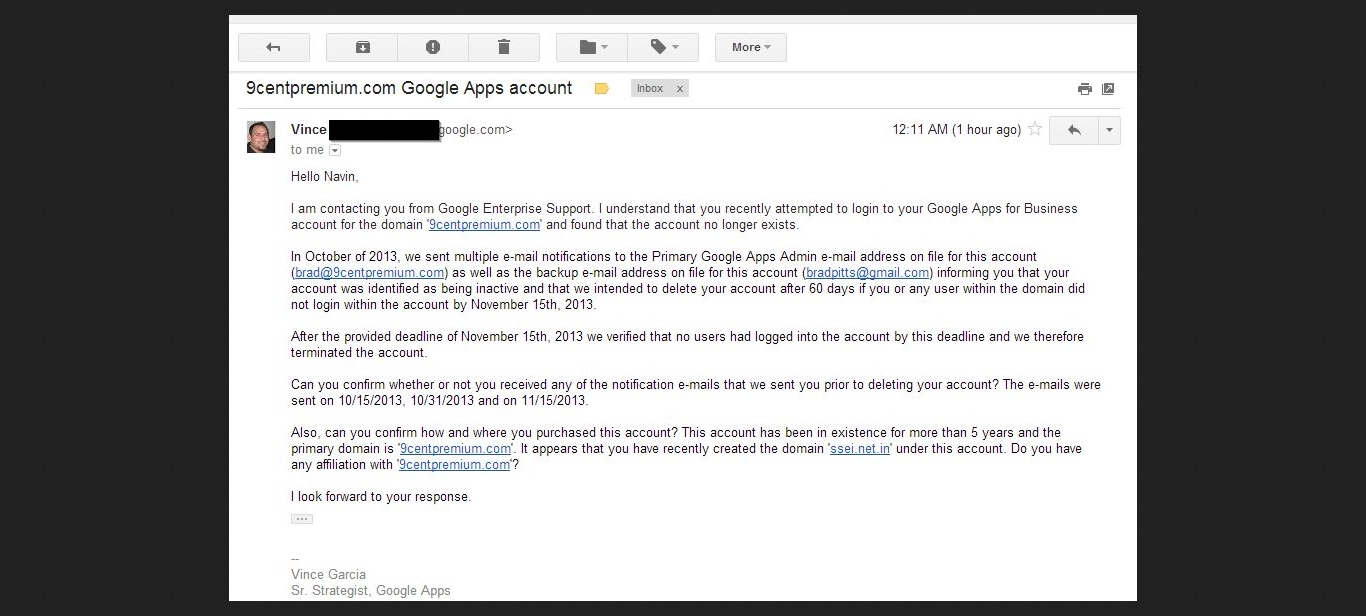The image size is (1366, 616).
Task: Show details beside 'to me'
Action: click(335, 150)
